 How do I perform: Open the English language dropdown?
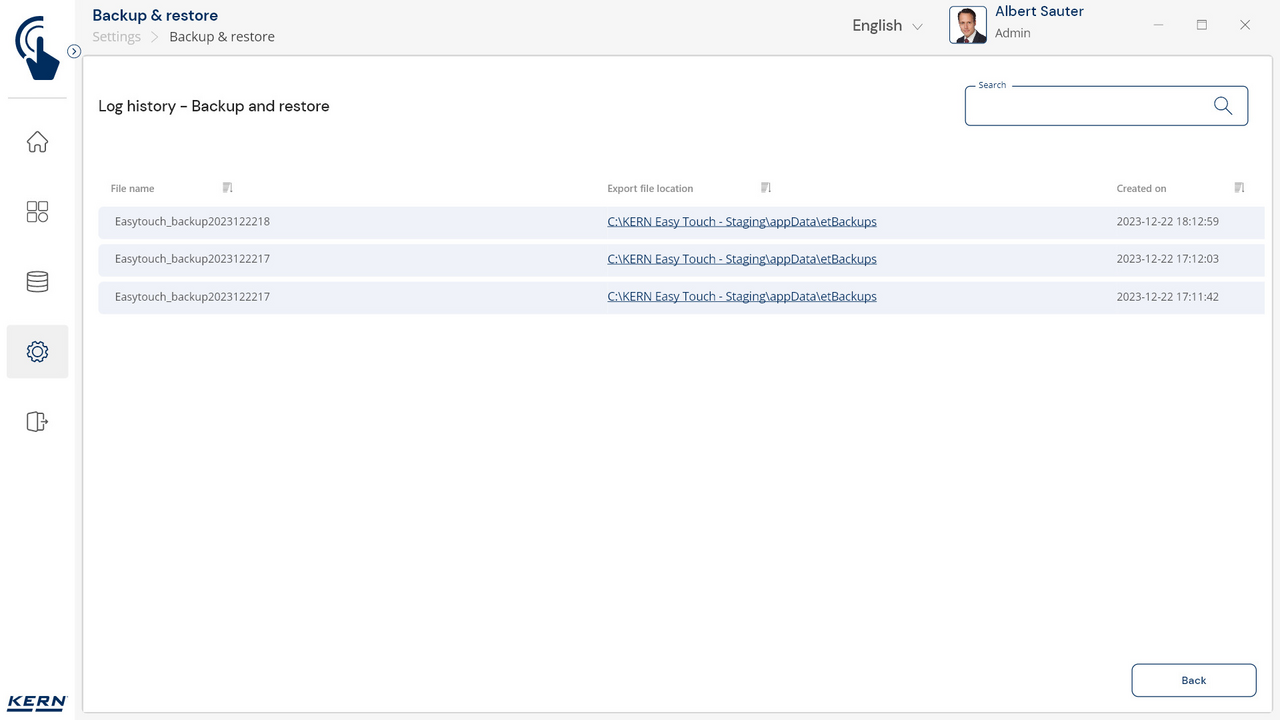tap(887, 26)
